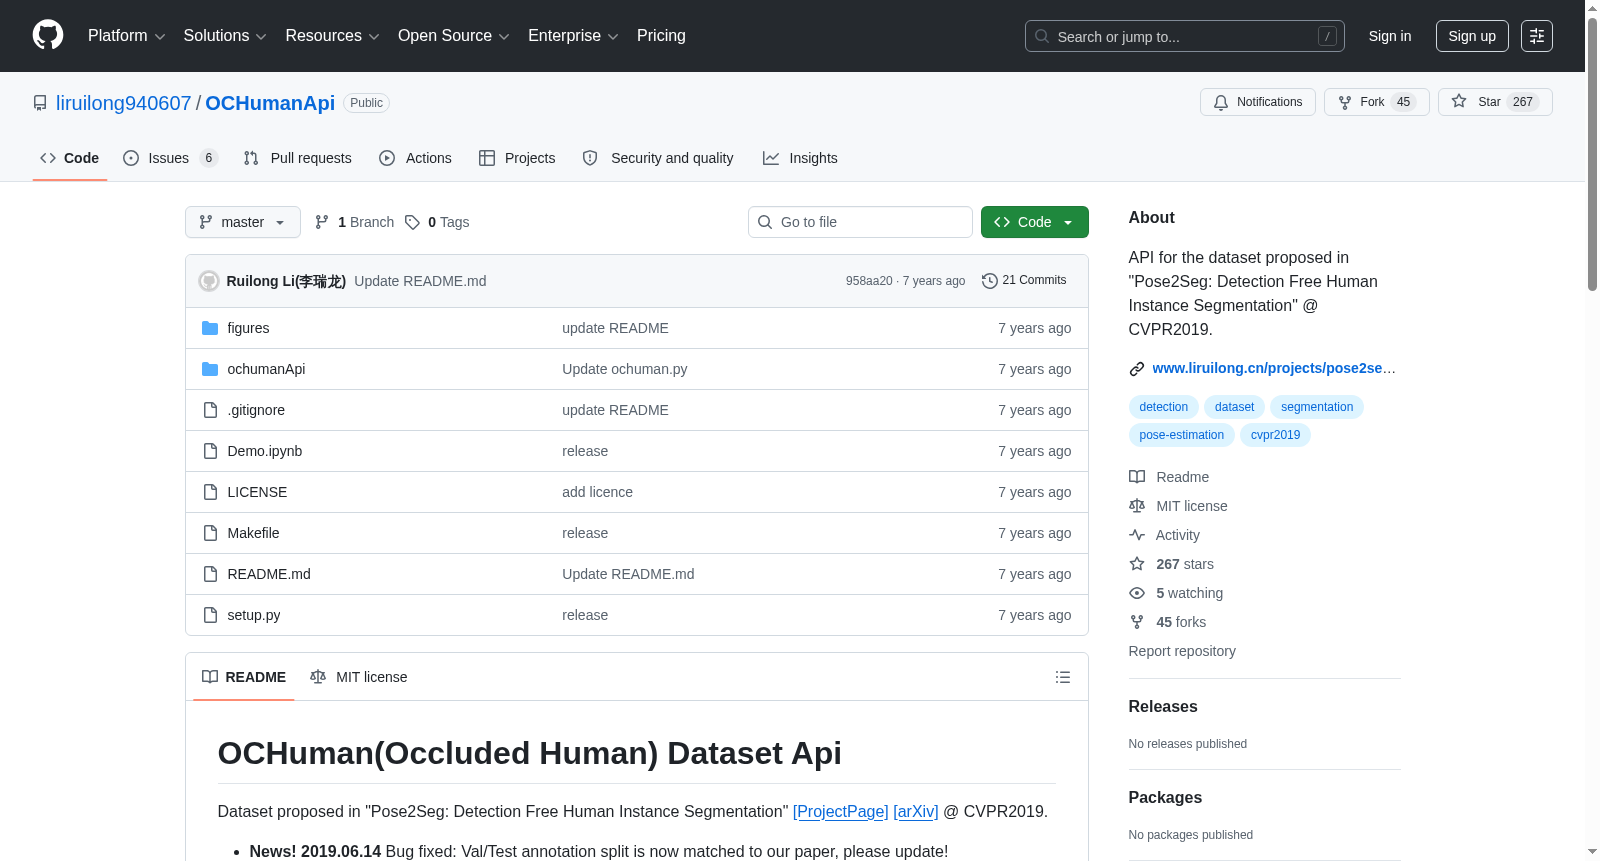
Task: Open the 958aa20 commit hash link
Action: 869,281
